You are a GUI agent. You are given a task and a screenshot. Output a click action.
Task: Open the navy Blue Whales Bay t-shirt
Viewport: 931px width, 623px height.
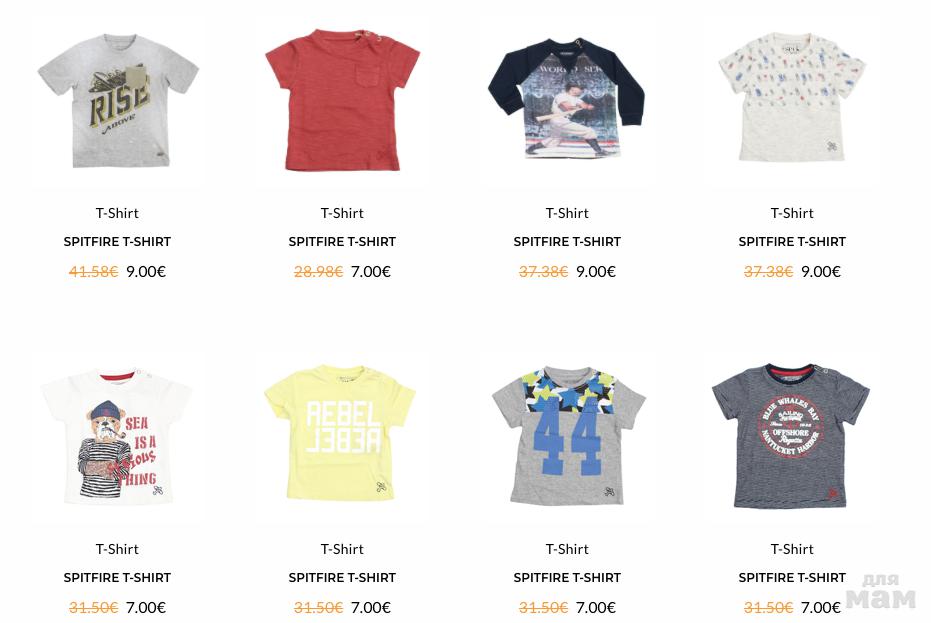[791, 436]
